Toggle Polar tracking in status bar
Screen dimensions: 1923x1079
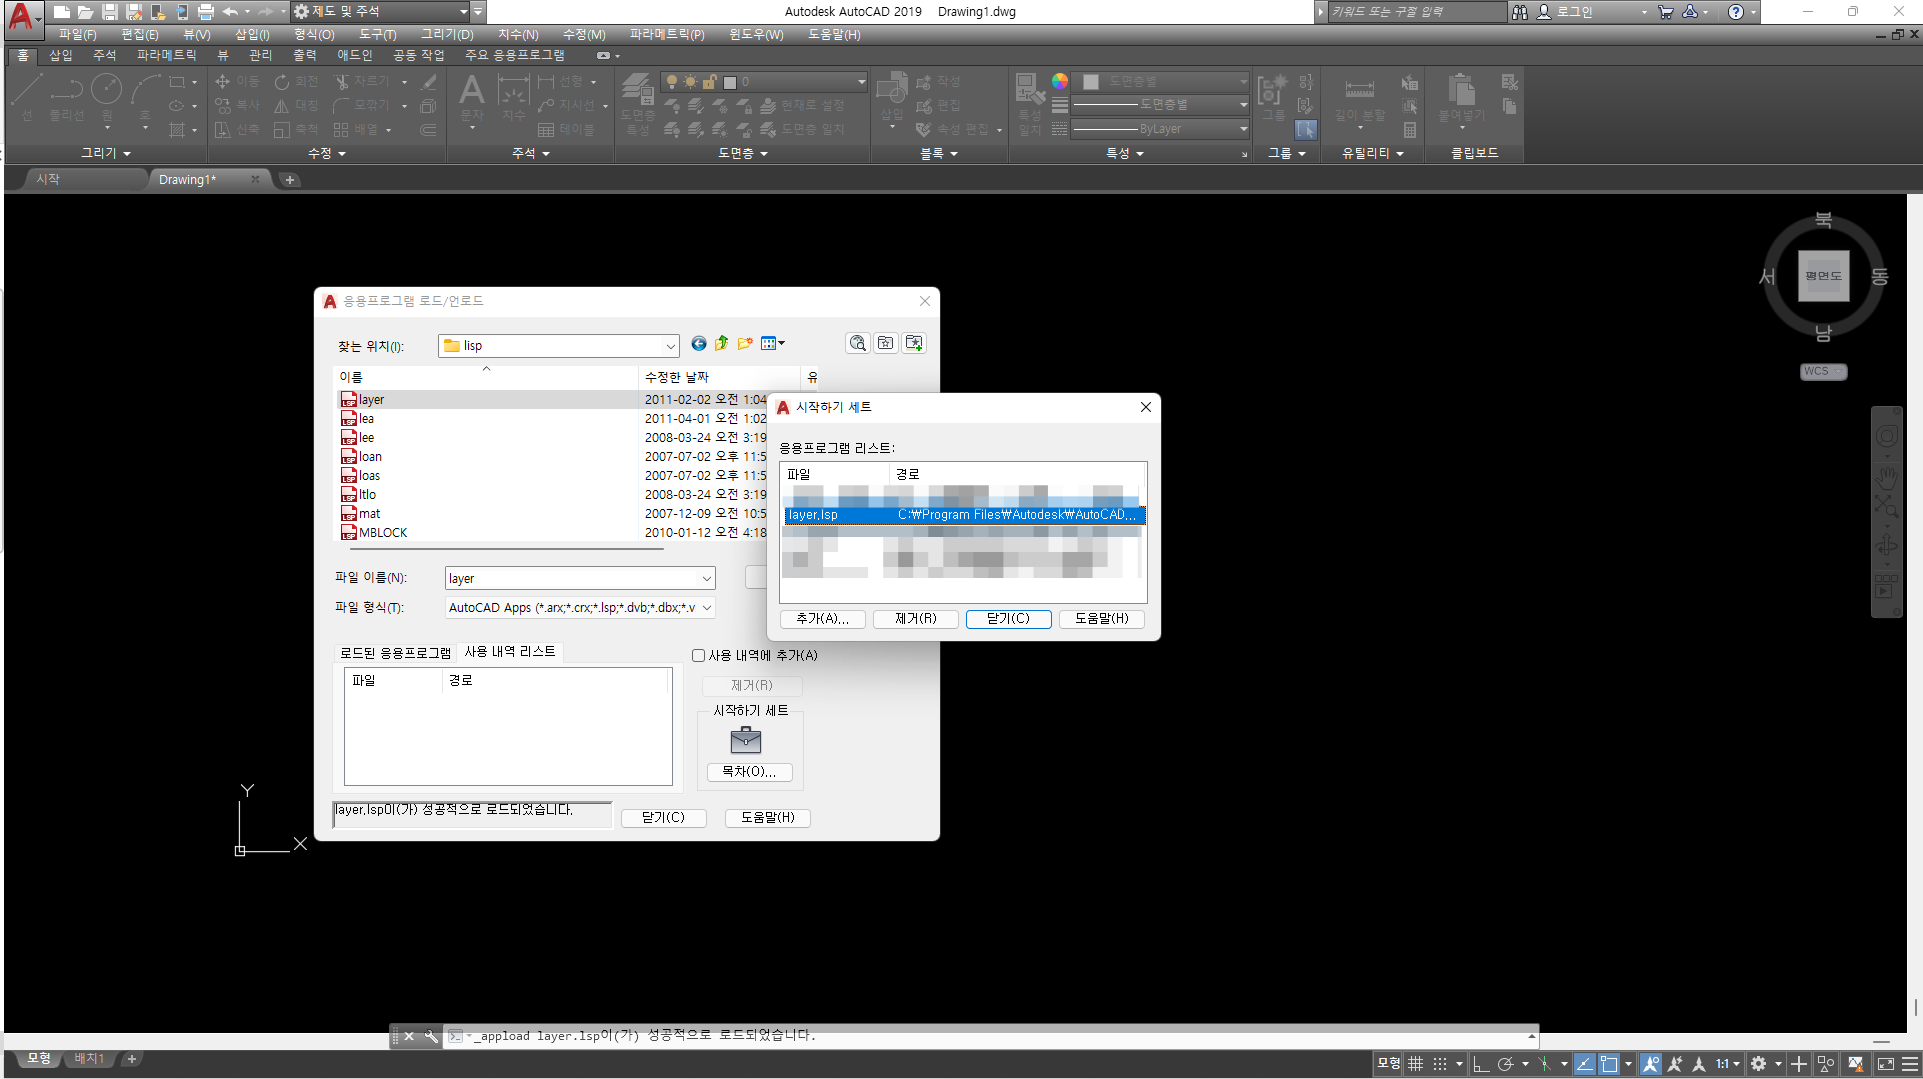pyautogui.click(x=1506, y=1064)
